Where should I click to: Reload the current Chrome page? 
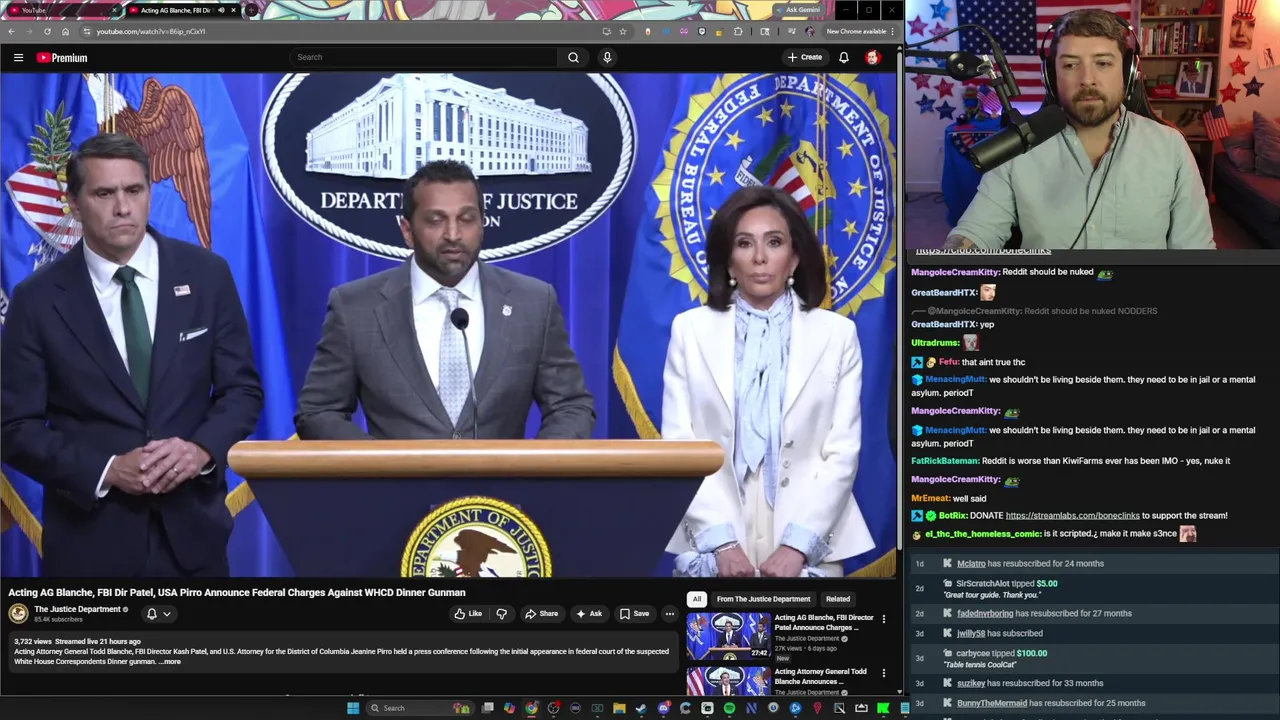point(47,32)
